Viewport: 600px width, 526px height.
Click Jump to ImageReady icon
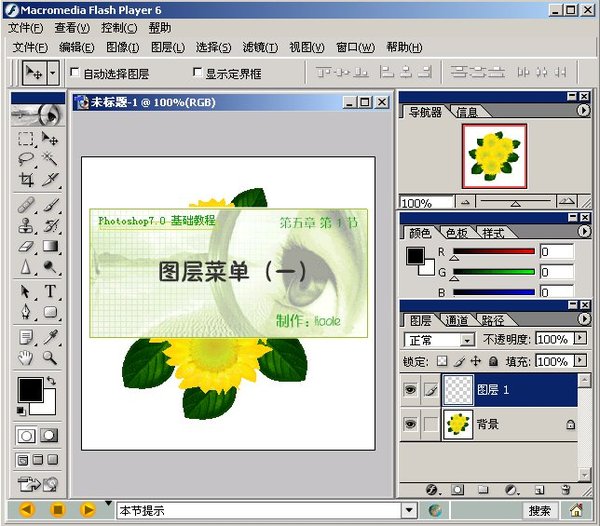38,484
